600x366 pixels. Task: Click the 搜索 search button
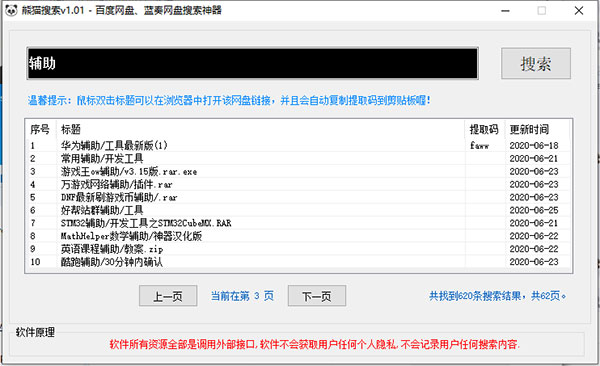(536, 64)
